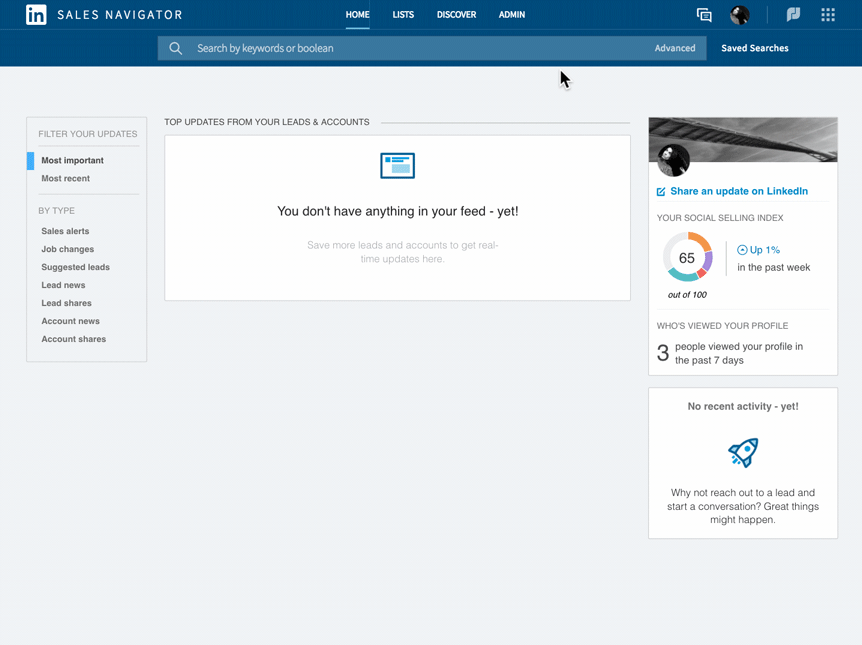Select the Most important filter
Screen dimensions: 862x645
tap(72, 160)
